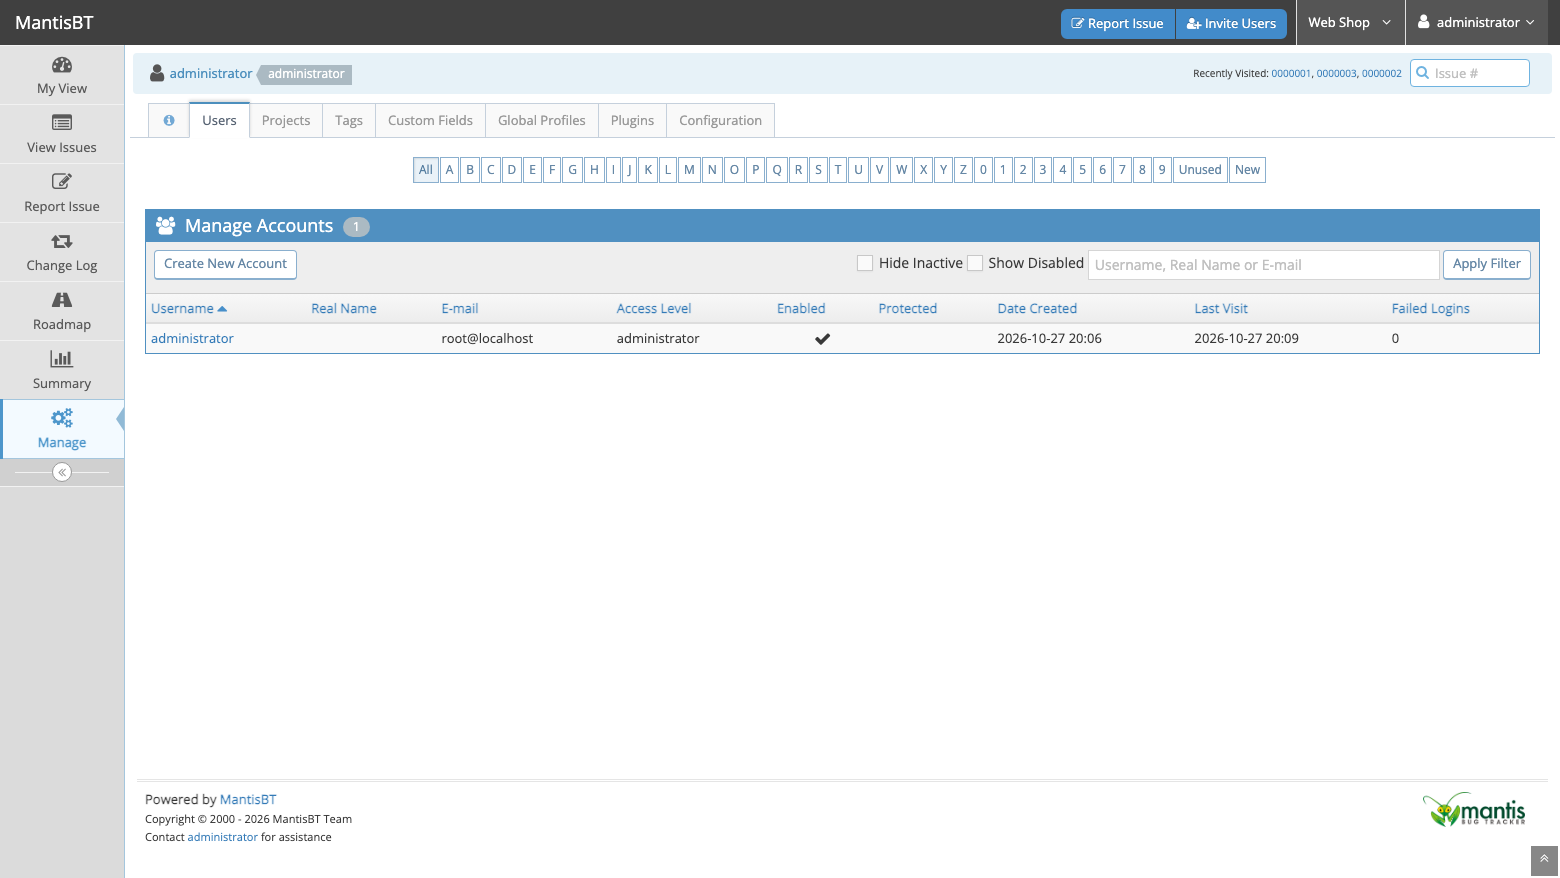Open Summary chart icon
Viewport: 1560px width, 878px height.
(62, 359)
